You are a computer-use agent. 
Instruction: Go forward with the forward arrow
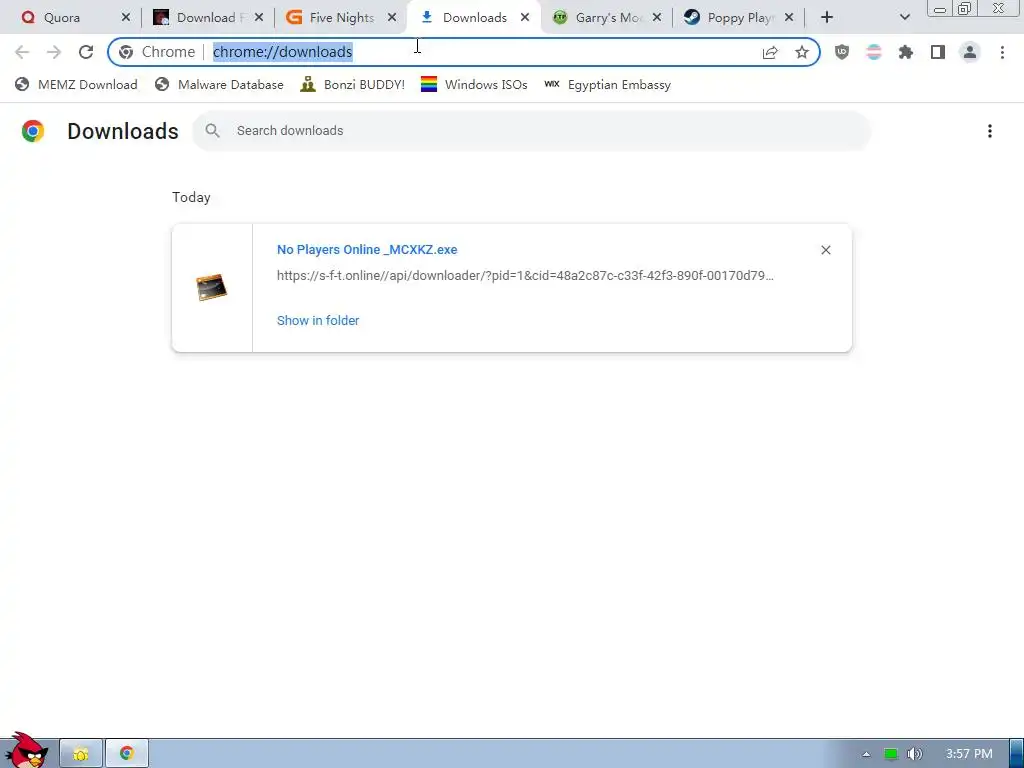[x=54, y=52]
